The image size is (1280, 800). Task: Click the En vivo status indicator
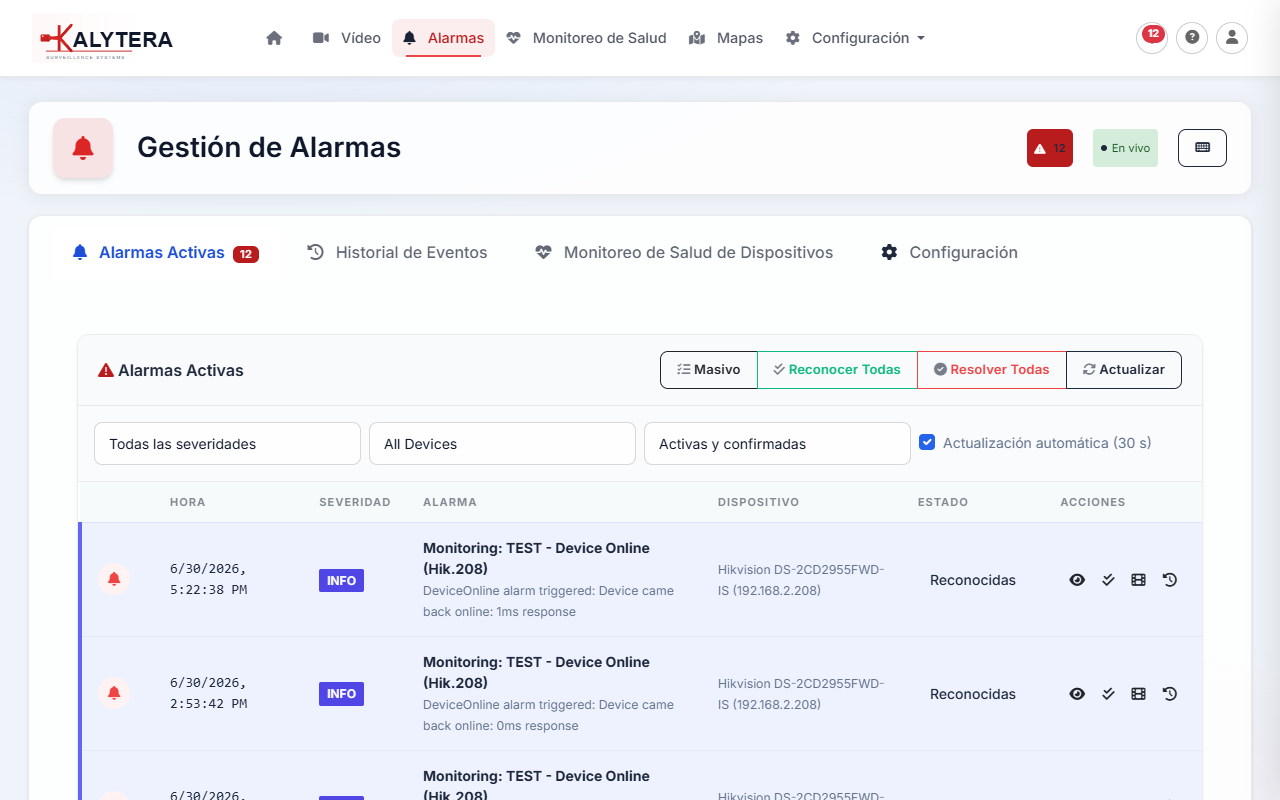pos(1125,148)
